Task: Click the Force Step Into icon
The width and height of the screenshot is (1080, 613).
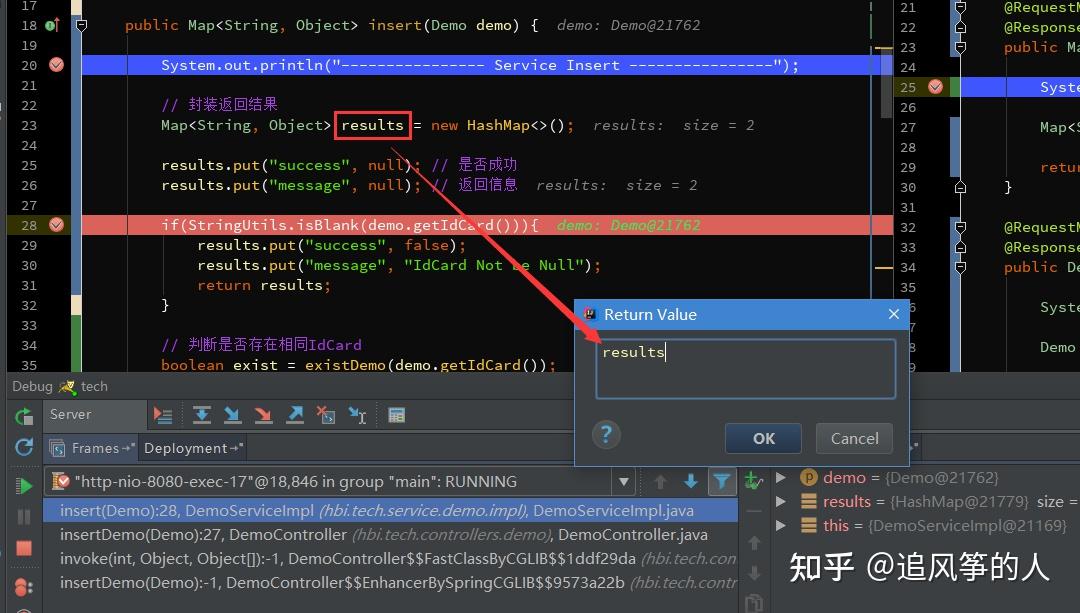Action: [263, 415]
